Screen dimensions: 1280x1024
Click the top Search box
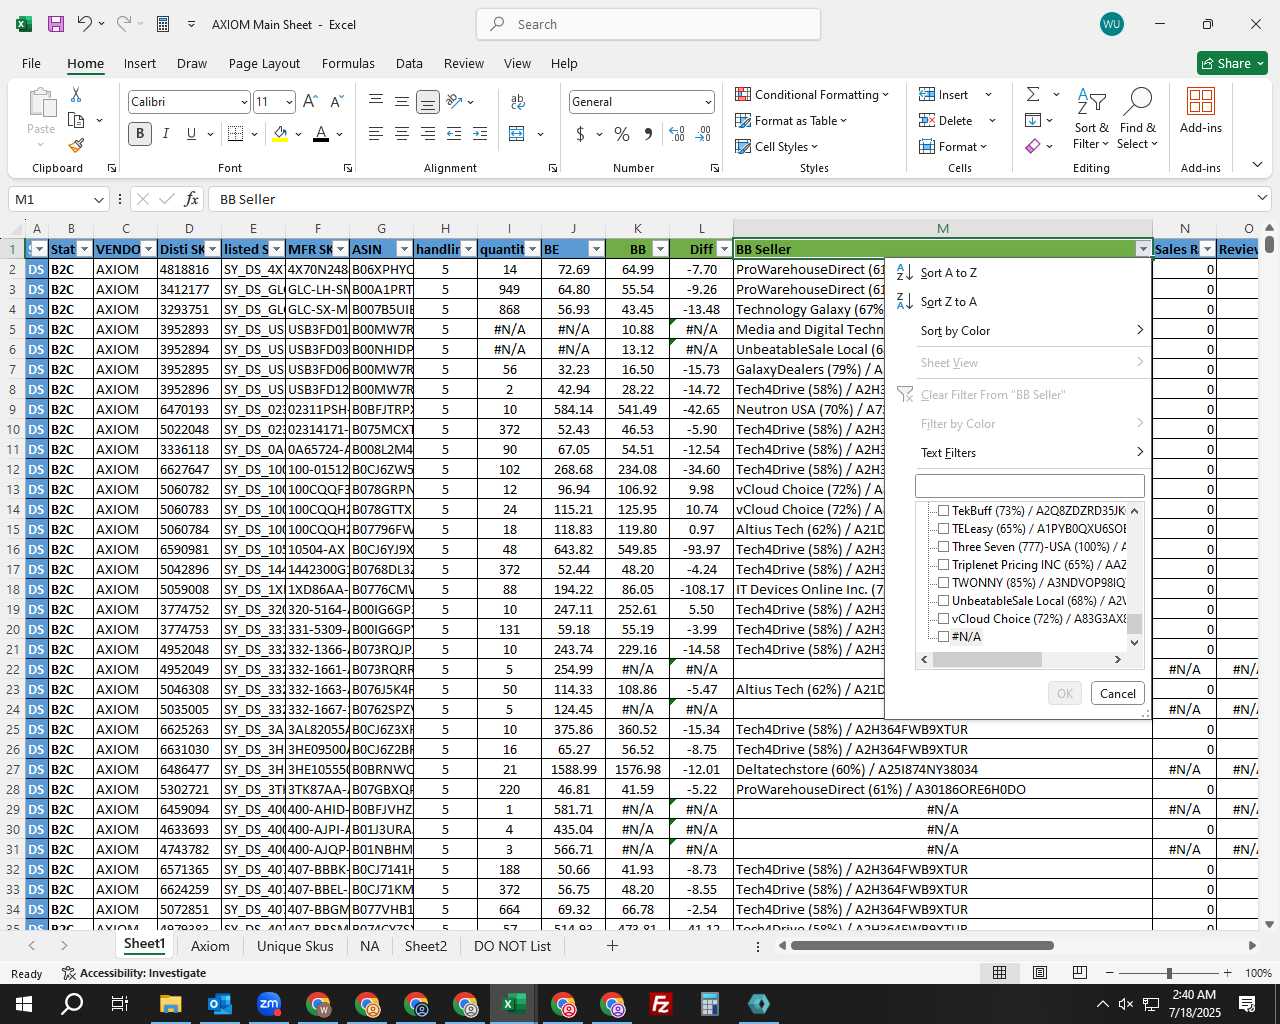(x=648, y=24)
